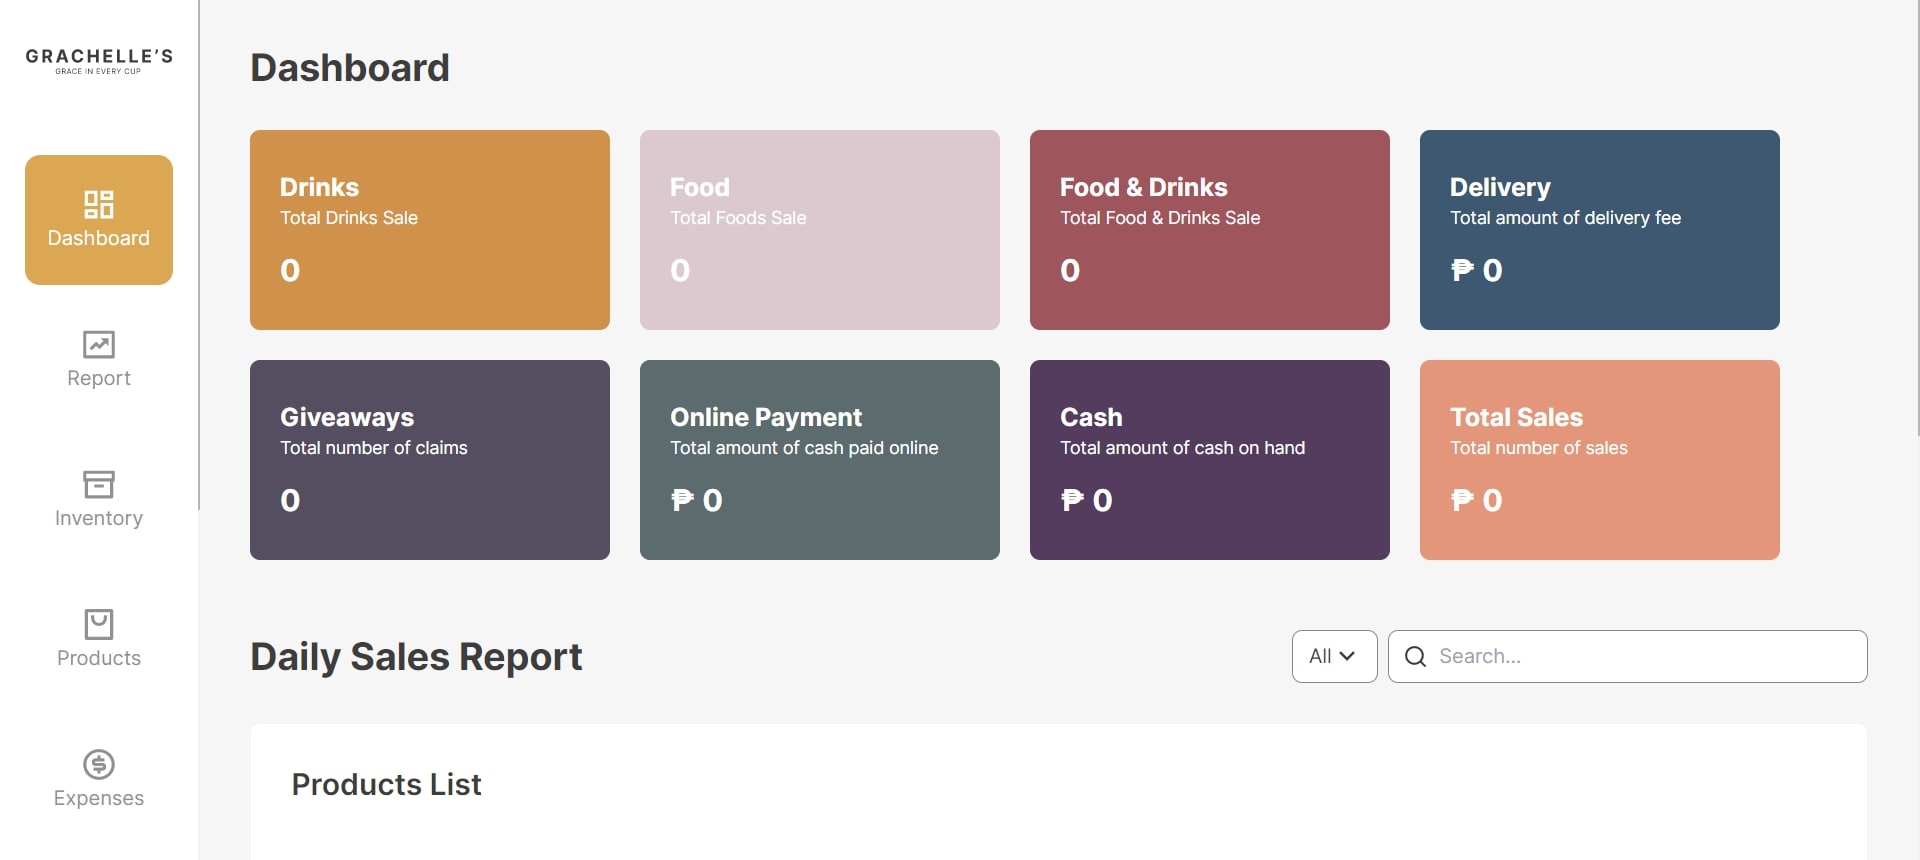Viewport: 1920px width, 860px height.
Task: Open the Report chart icon
Action: click(x=99, y=344)
